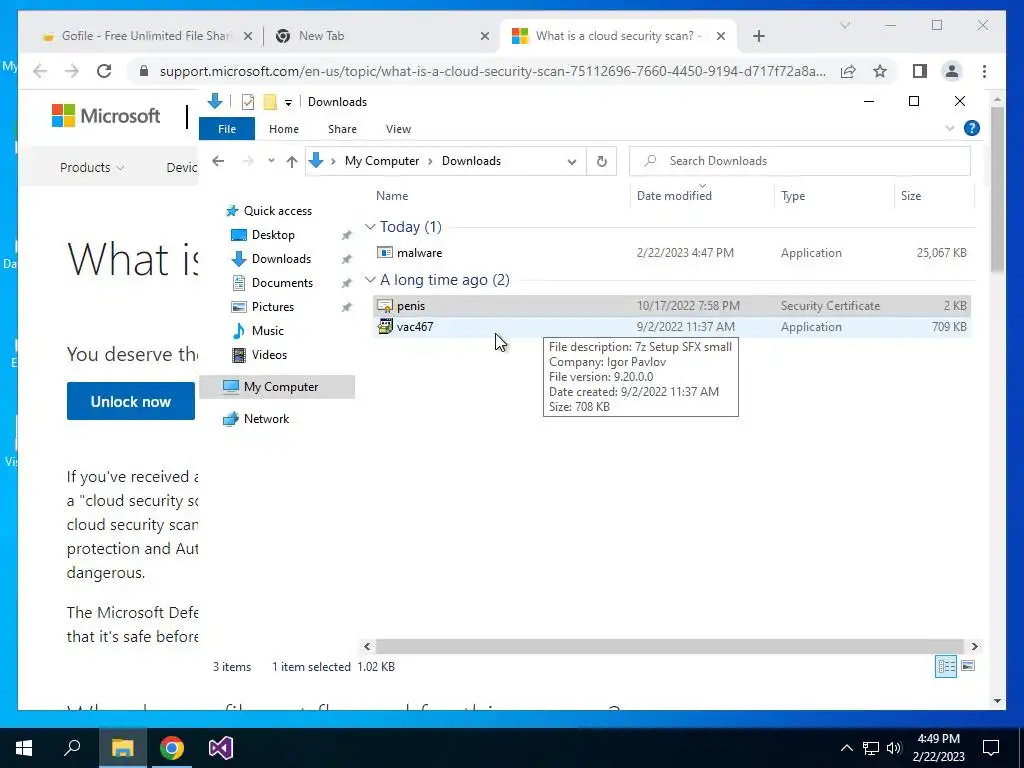The height and width of the screenshot is (768, 1024).
Task: Open Documents in the navigation pane
Action: tap(282, 283)
